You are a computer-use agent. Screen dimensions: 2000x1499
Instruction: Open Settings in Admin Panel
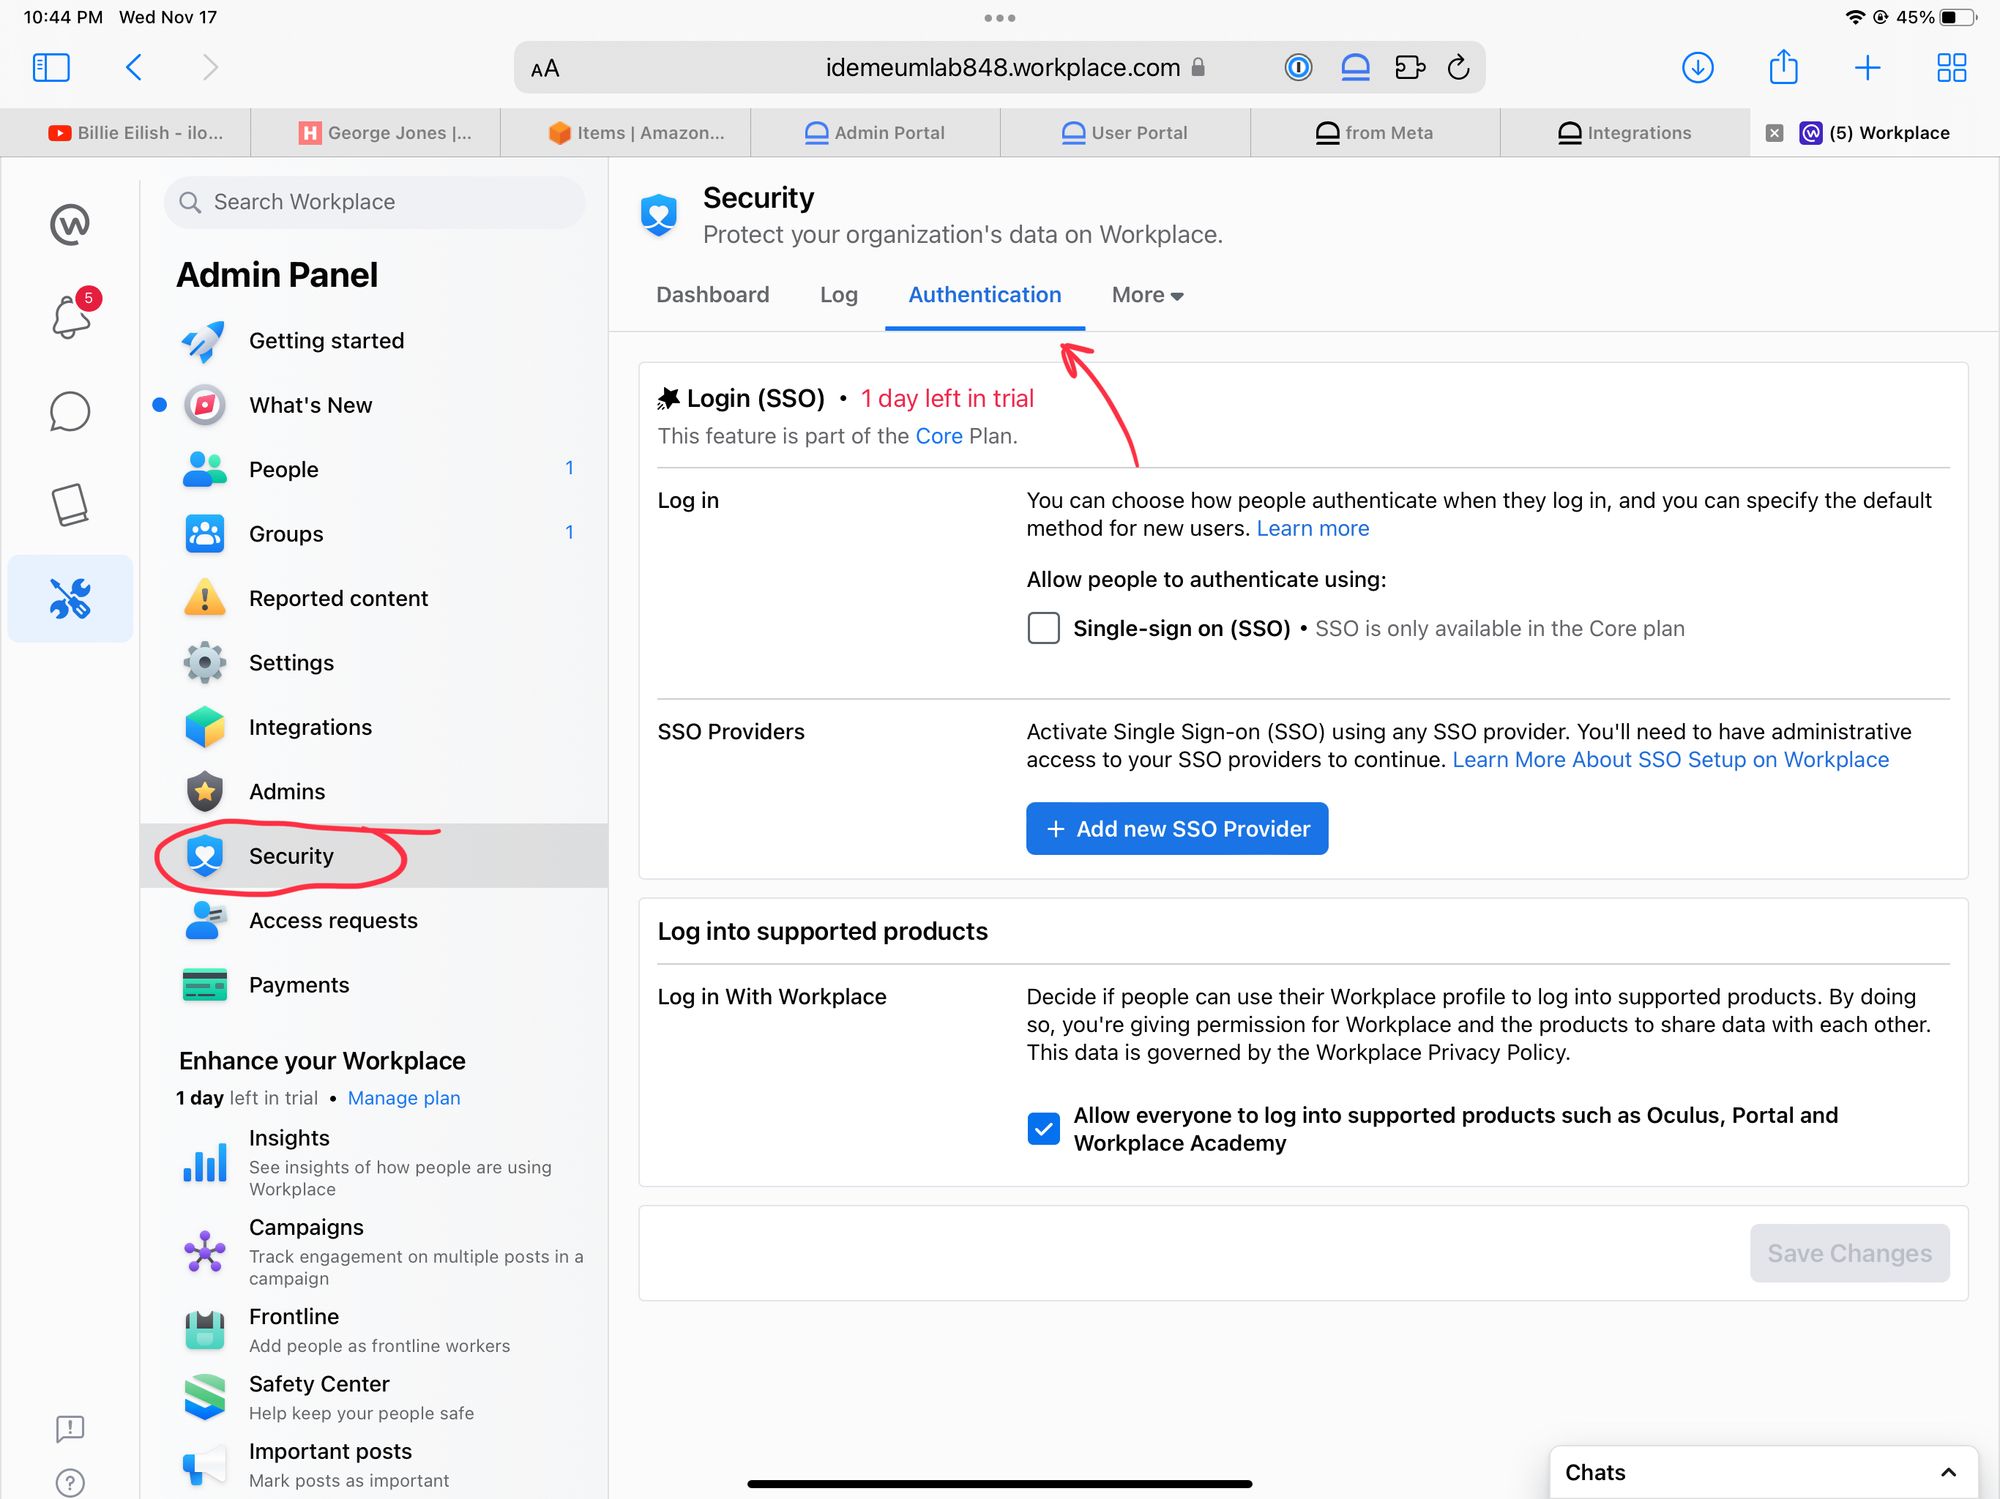point(374,663)
